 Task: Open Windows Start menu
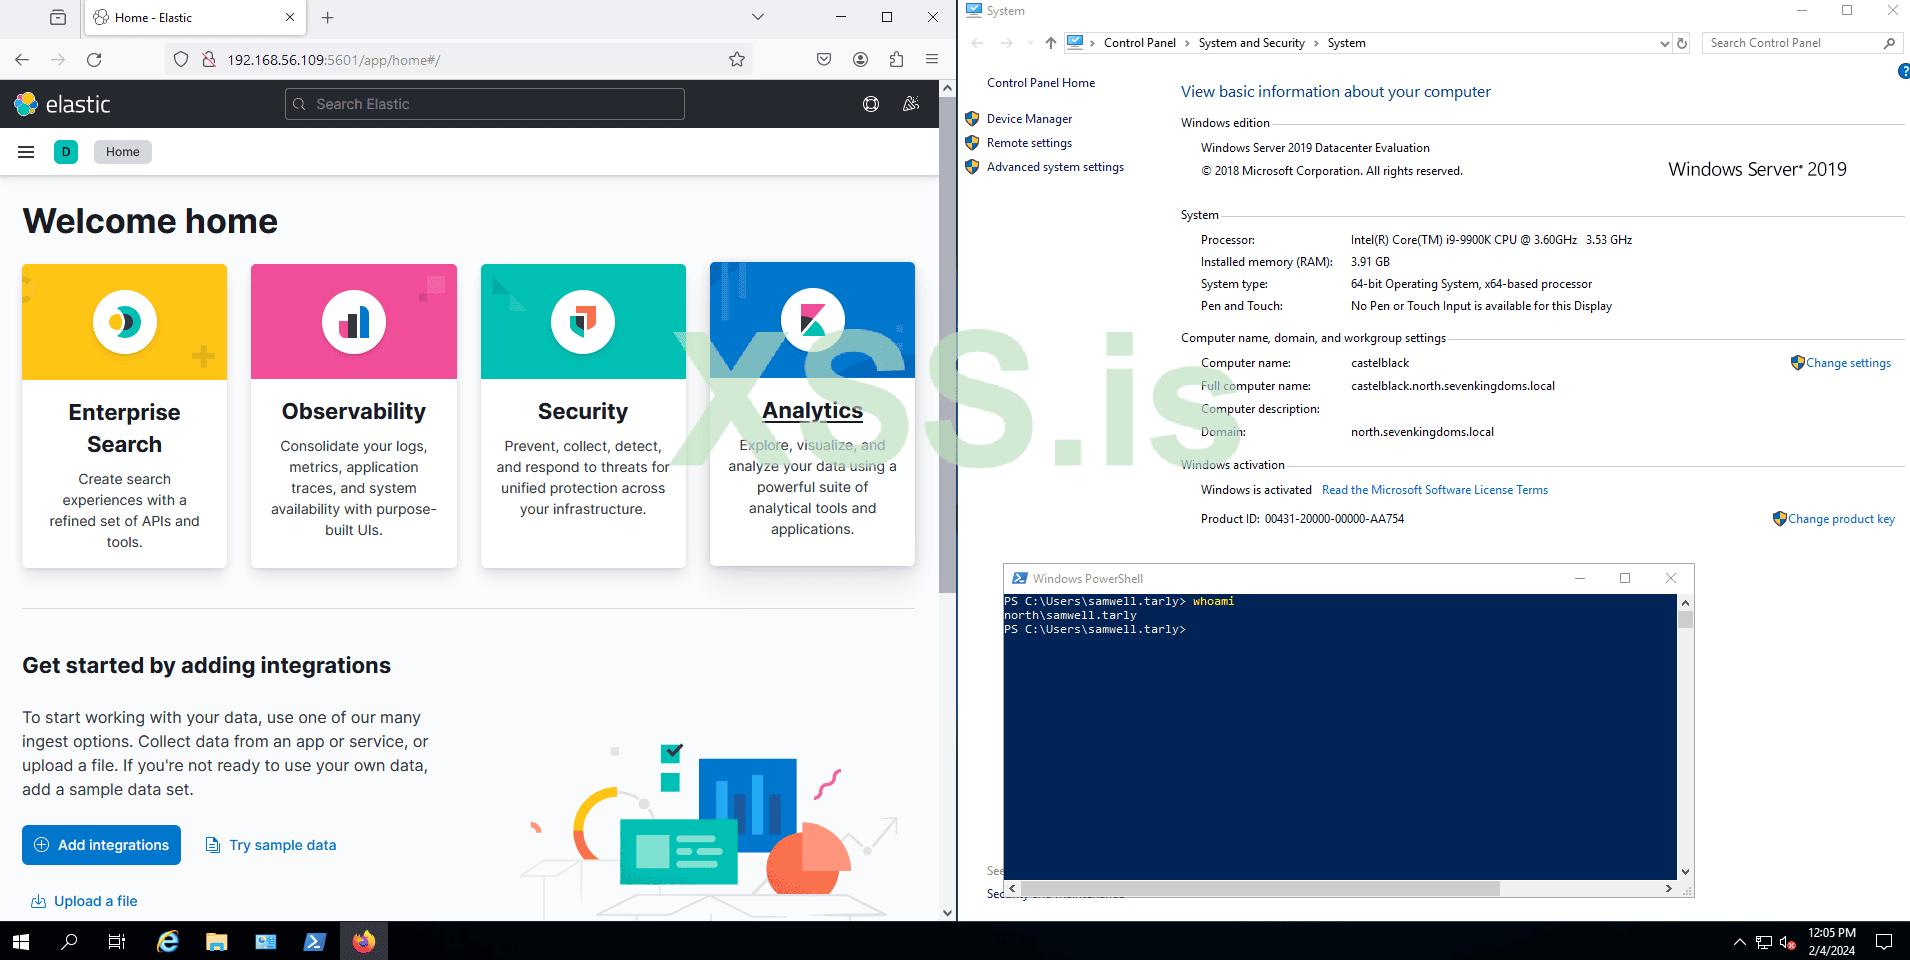pos(21,942)
